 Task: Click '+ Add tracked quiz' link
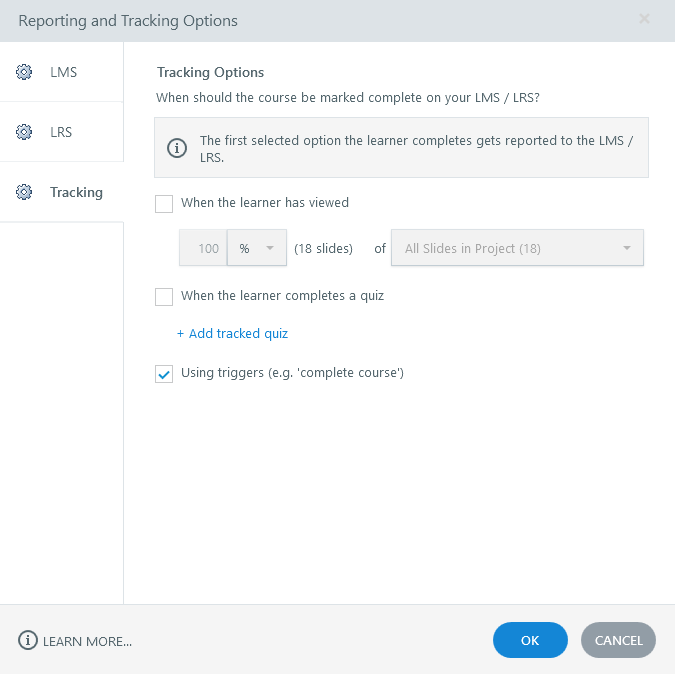[x=233, y=333]
